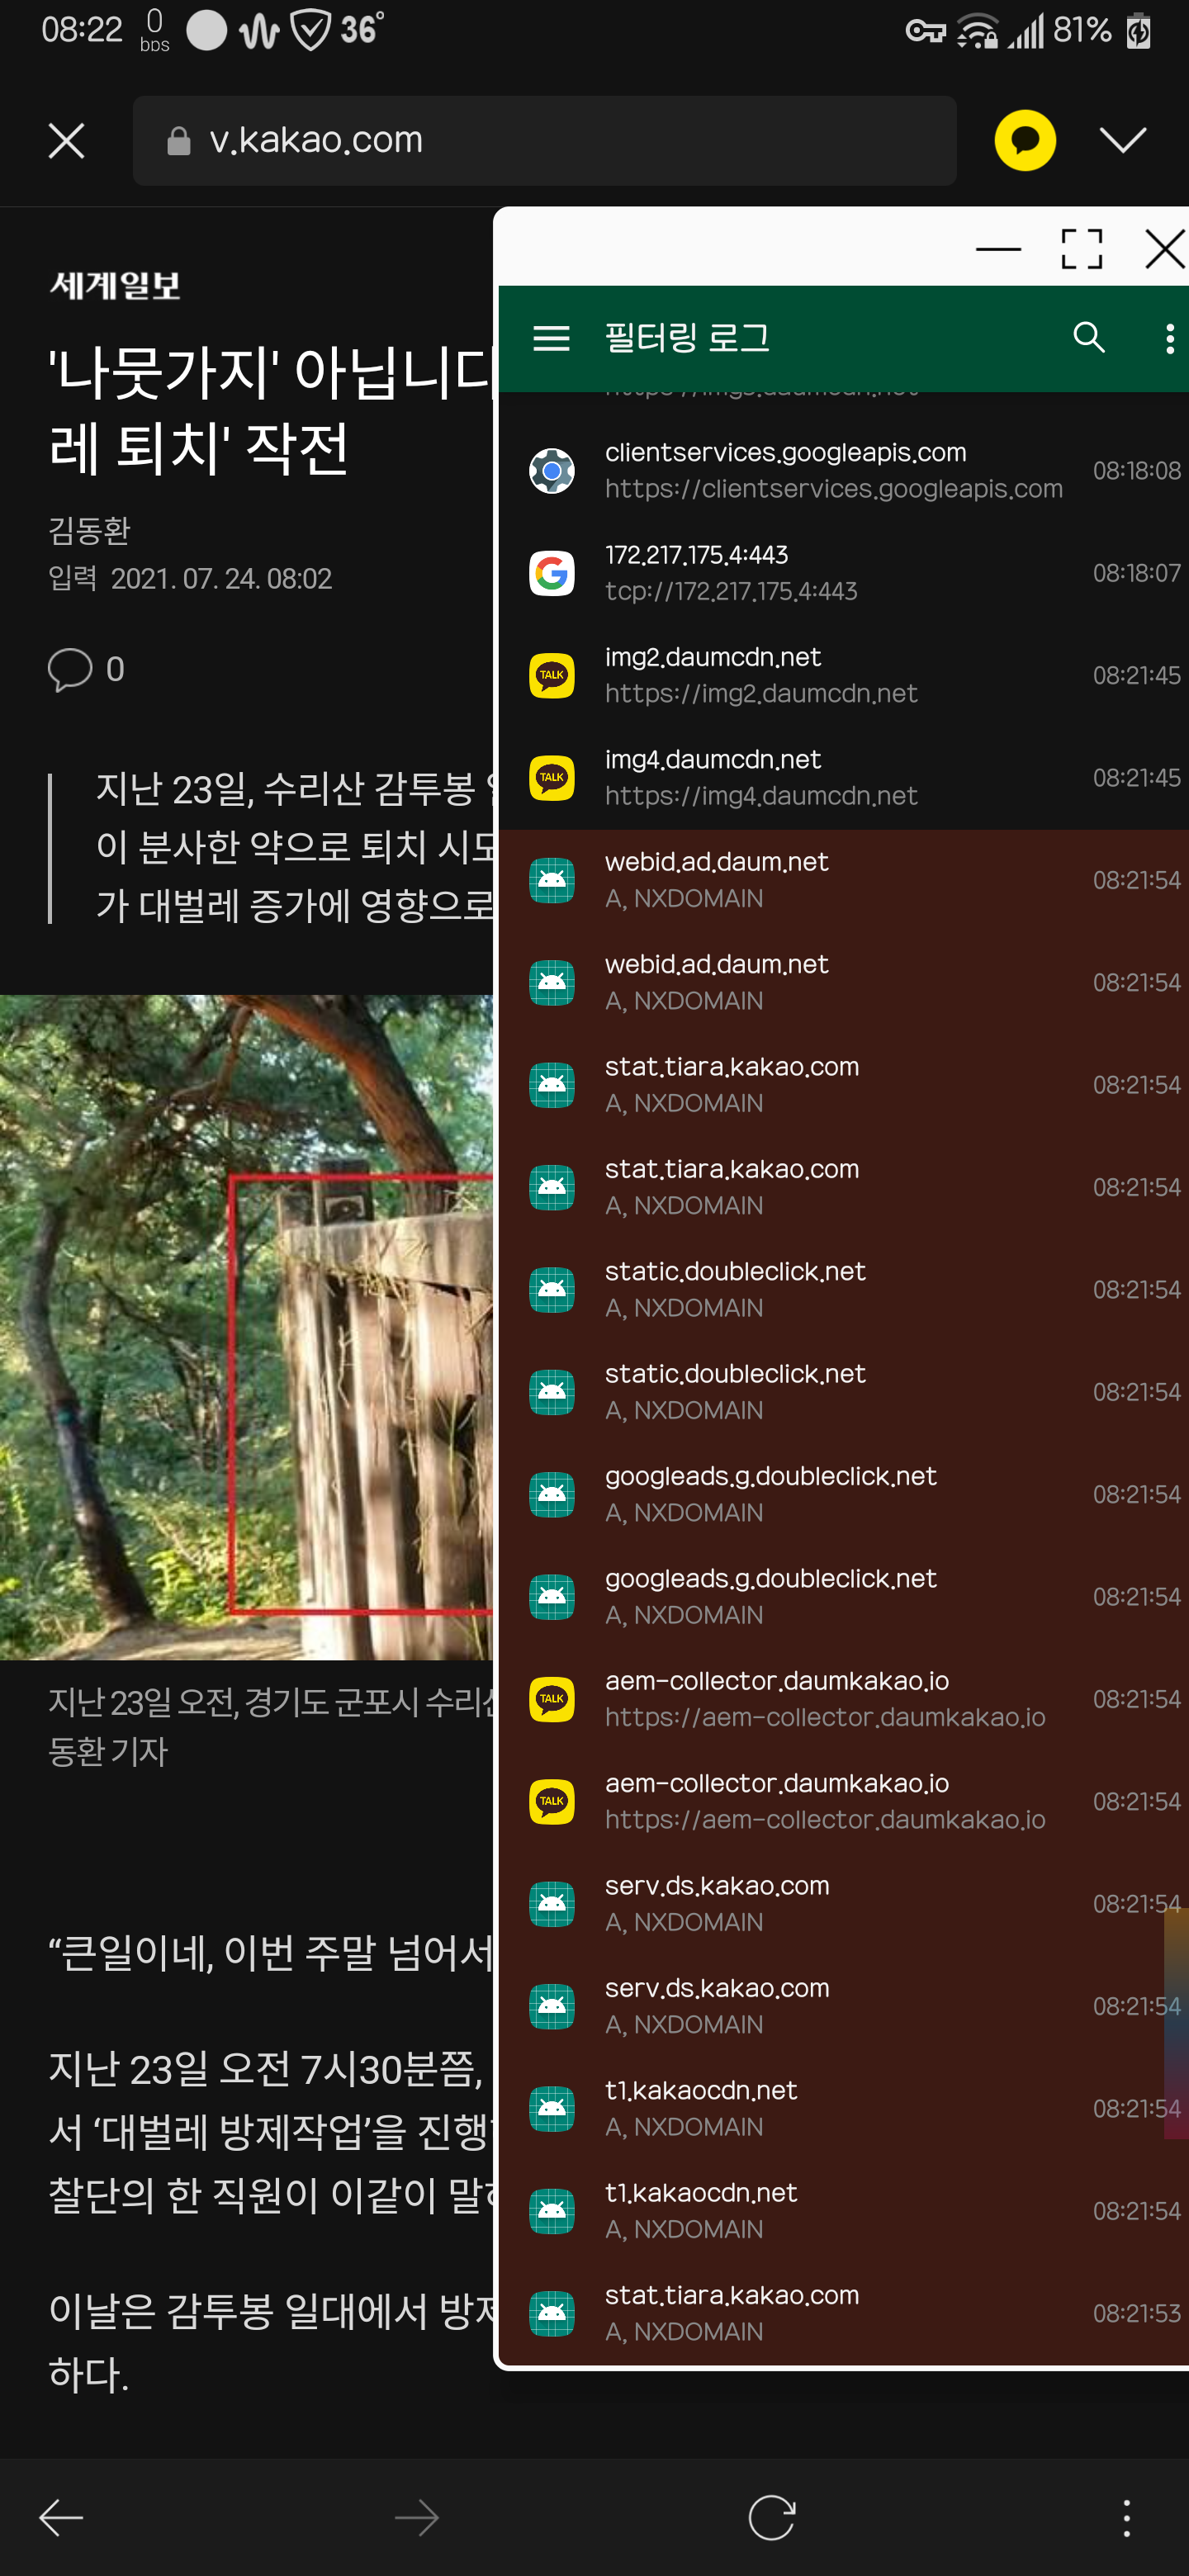Select img2.daumcdn.net log entry
1189x2576 pixels.
pyautogui.click(x=843, y=675)
